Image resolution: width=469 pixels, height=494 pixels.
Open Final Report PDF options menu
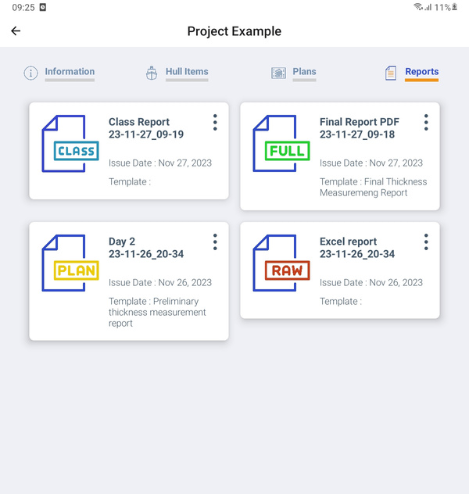426,122
